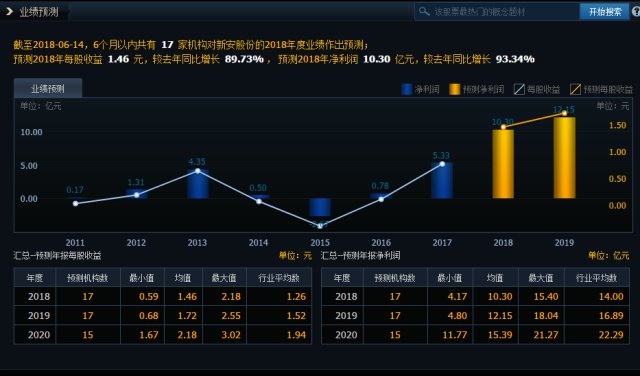The height and width of the screenshot is (376, 640).
Task: Click the 2013 net profit bar labeled 4.35
Action: [198, 184]
